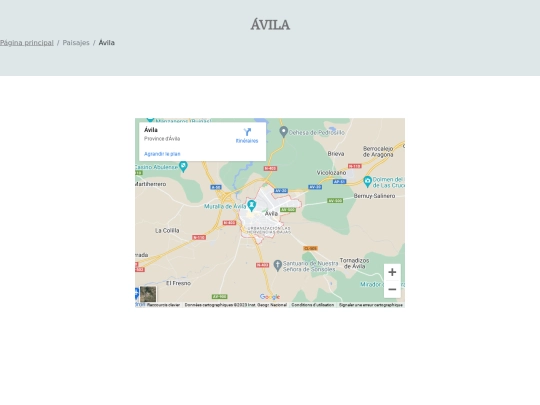
Task: Click the ÁVILA page heading
Action: (270, 25)
